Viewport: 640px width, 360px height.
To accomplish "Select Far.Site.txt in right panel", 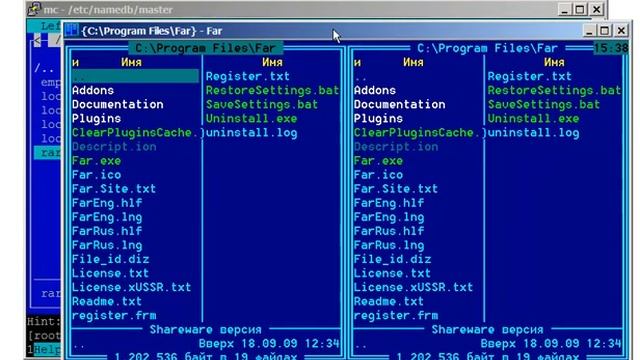I will [396, 189].
